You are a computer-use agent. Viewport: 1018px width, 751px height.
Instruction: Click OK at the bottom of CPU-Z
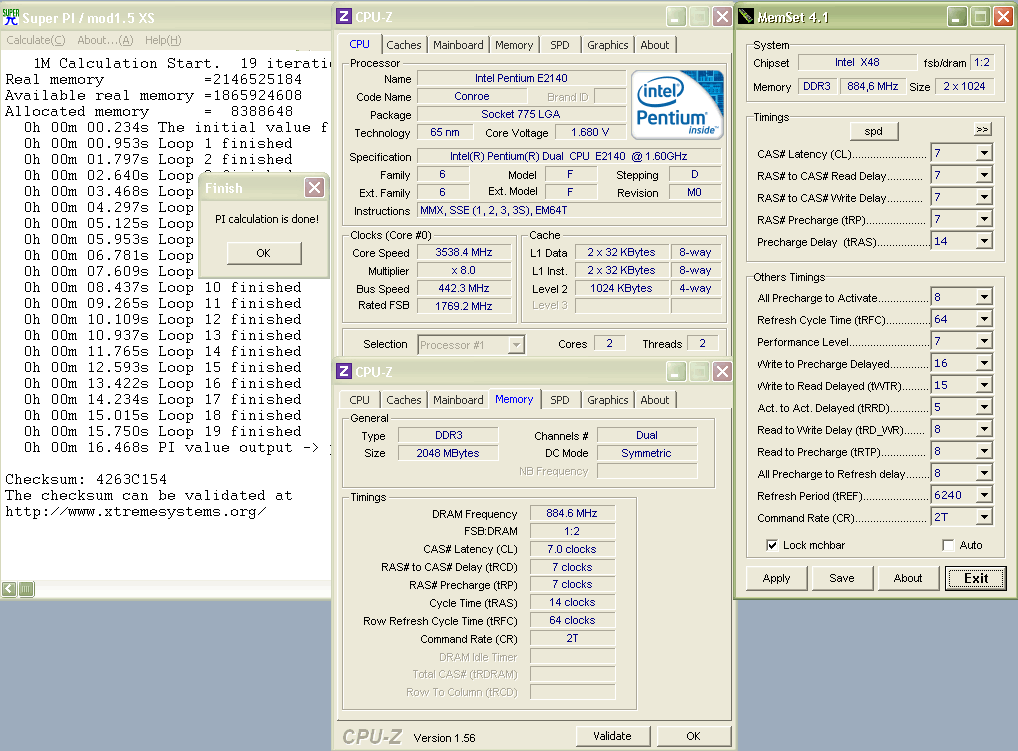coord(693,735)
